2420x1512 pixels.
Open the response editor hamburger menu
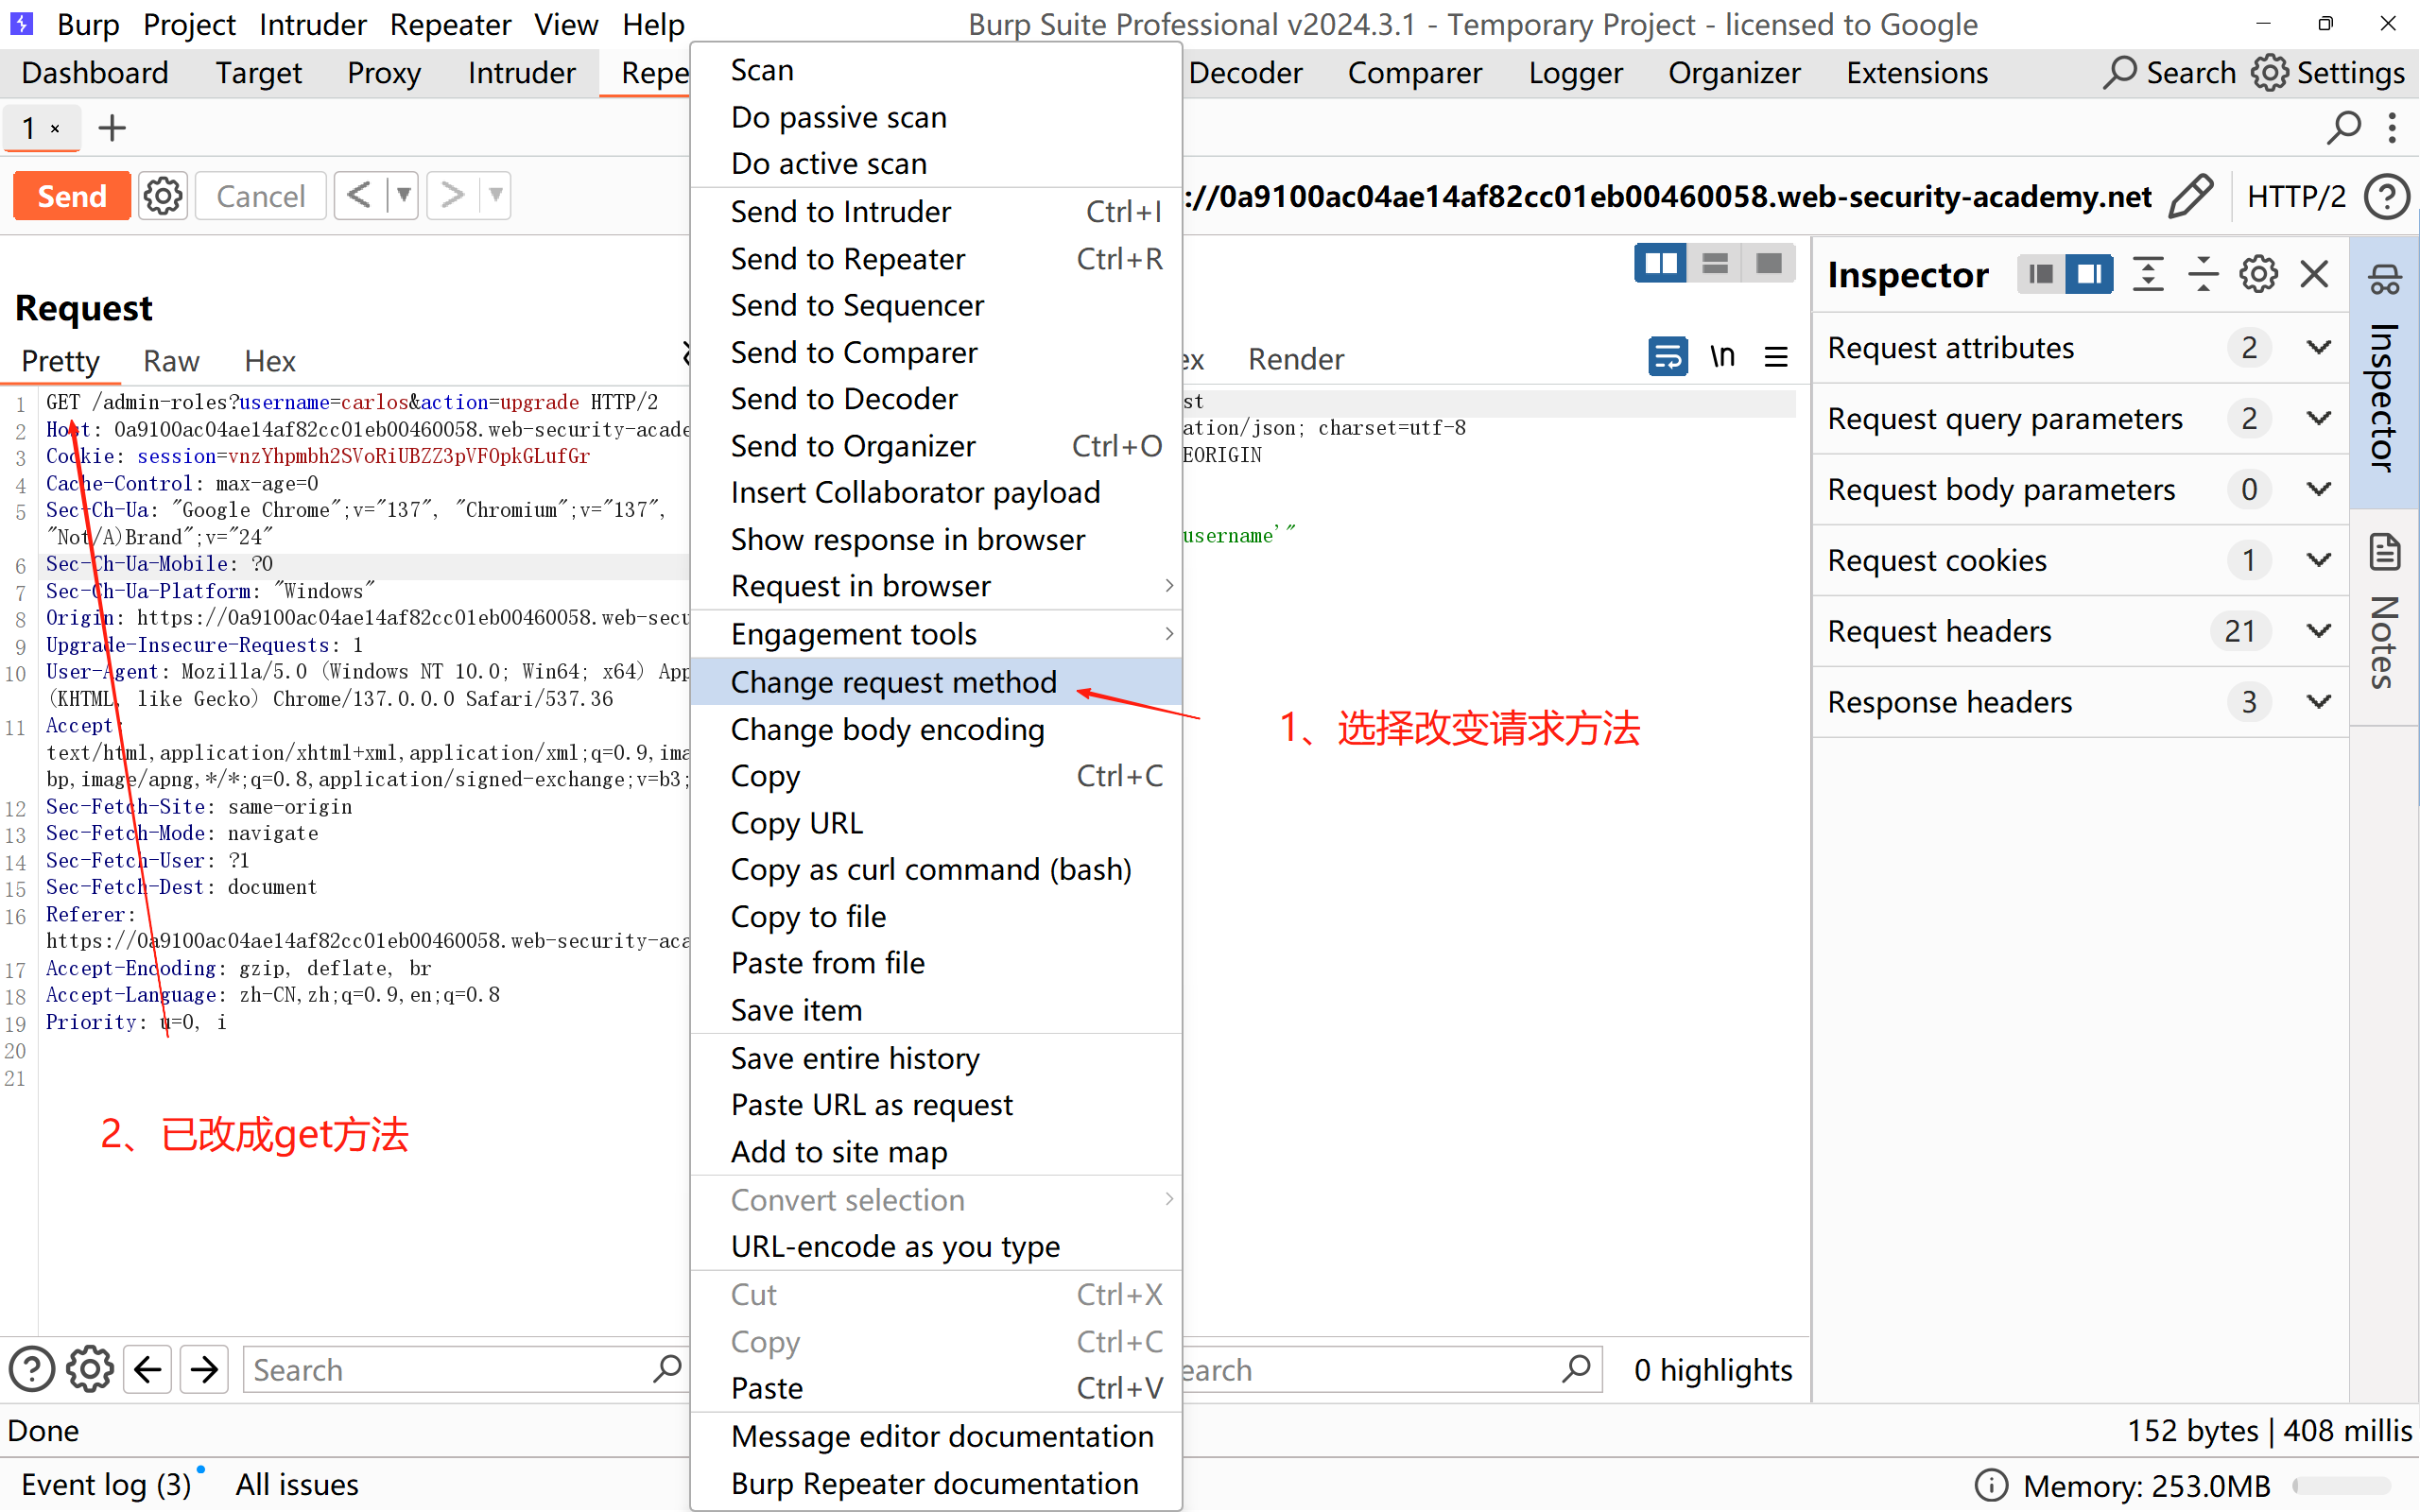[1776, 357]
